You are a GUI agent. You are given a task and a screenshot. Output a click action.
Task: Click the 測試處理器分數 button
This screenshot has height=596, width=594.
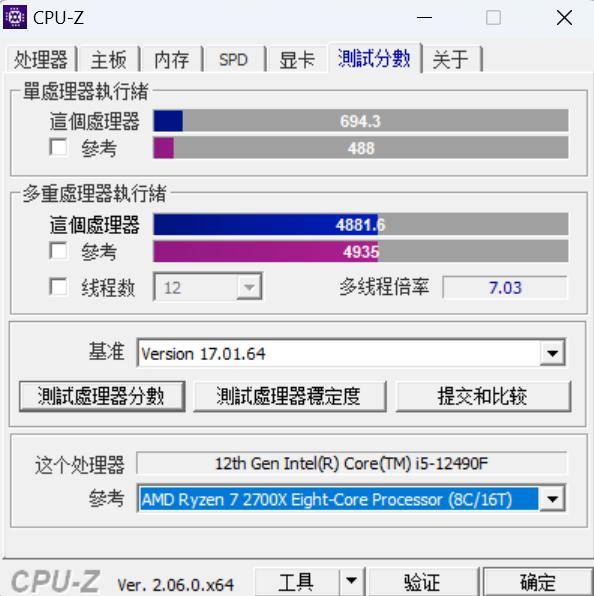click(x=102, y=396)
